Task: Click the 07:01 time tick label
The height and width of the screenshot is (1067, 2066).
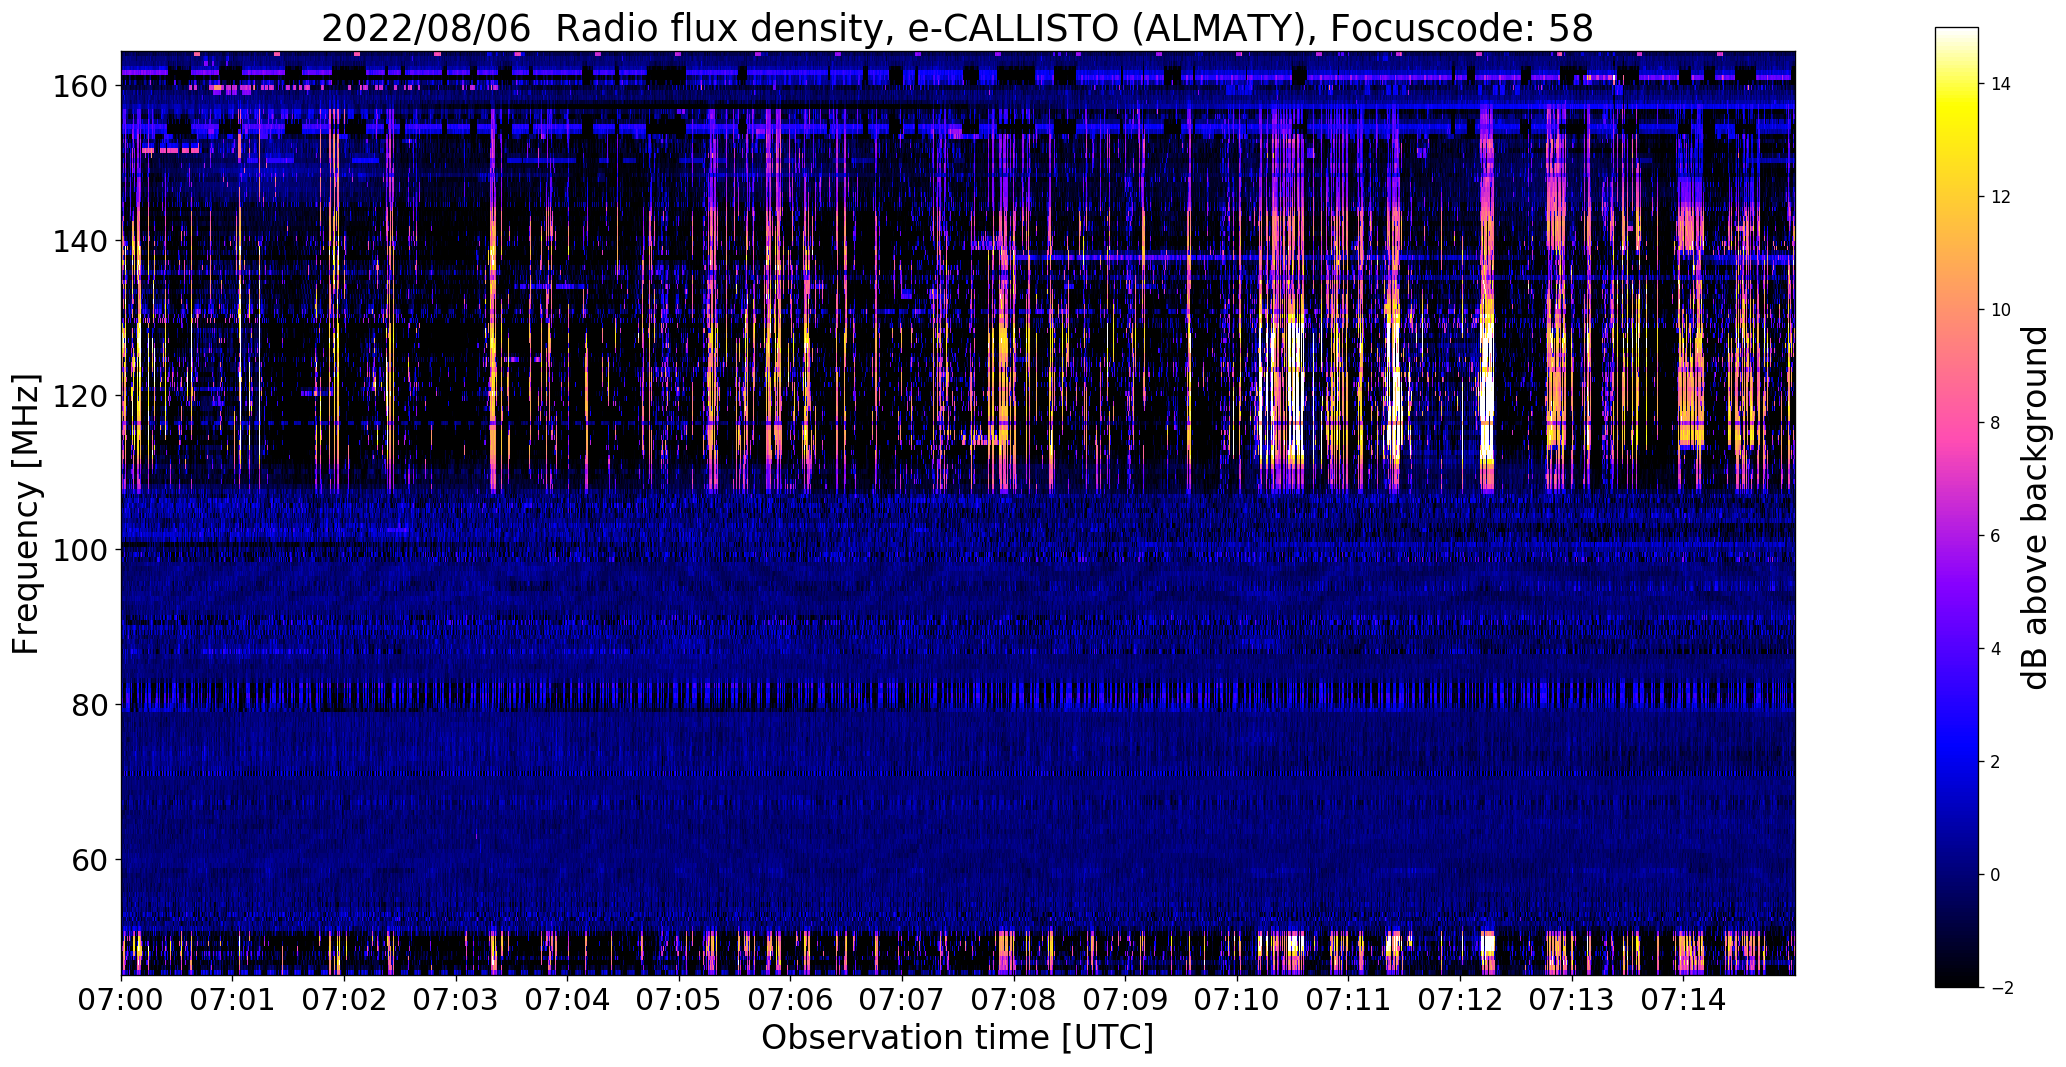Action: tap(233, 999)
